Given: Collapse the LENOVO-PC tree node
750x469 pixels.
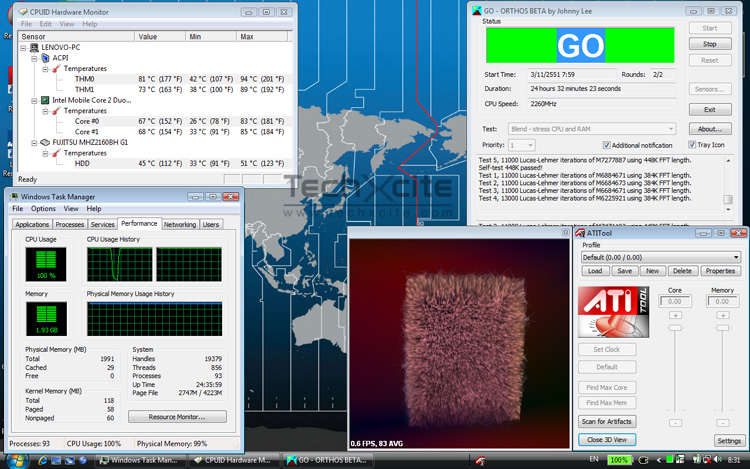Looking at the screenshot, I should [x=23, y=48].
